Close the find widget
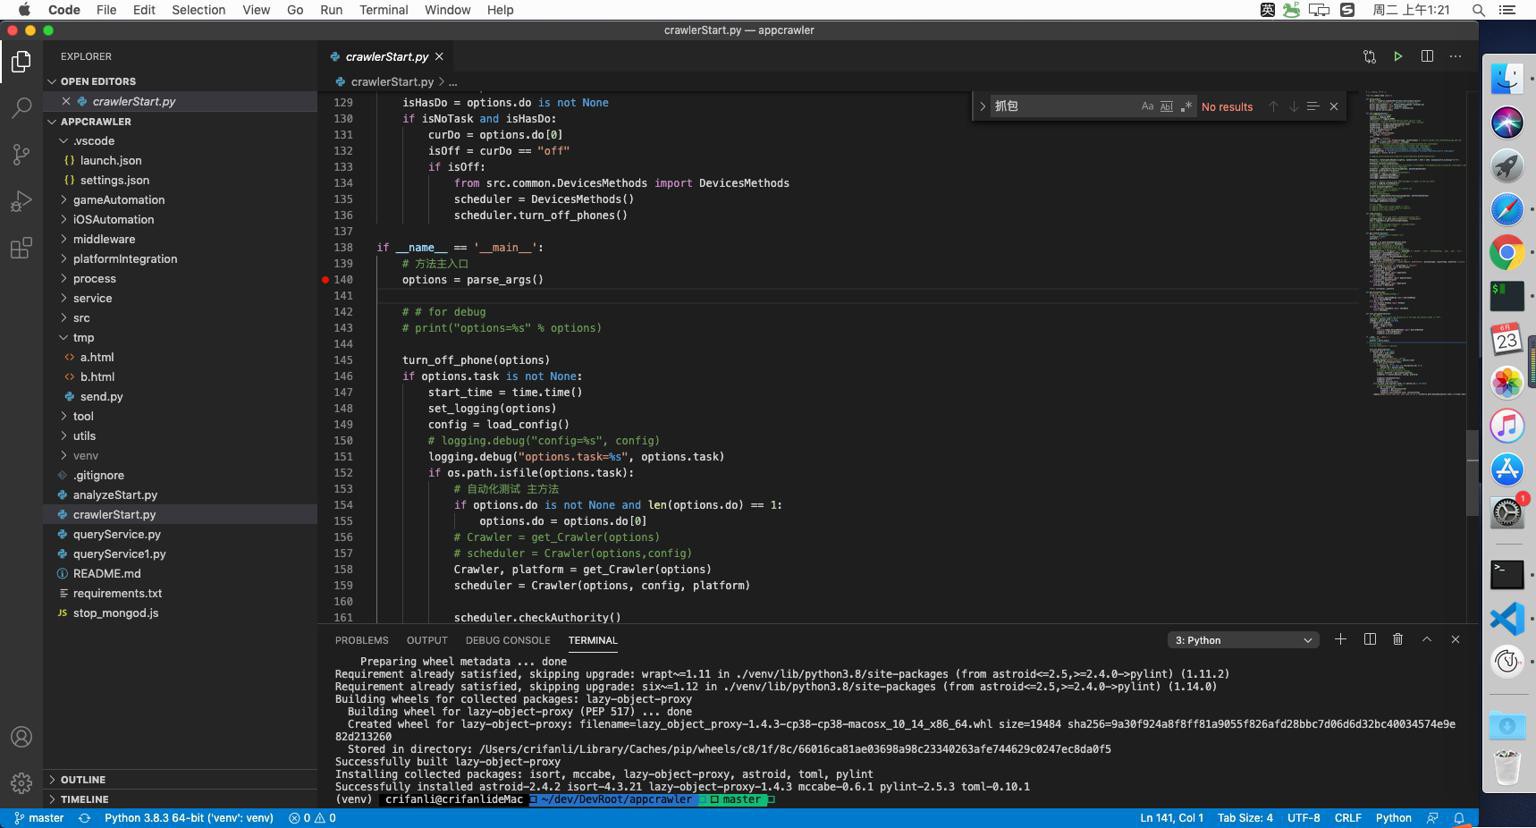1536x828 pixels. tap(1333, 106)
